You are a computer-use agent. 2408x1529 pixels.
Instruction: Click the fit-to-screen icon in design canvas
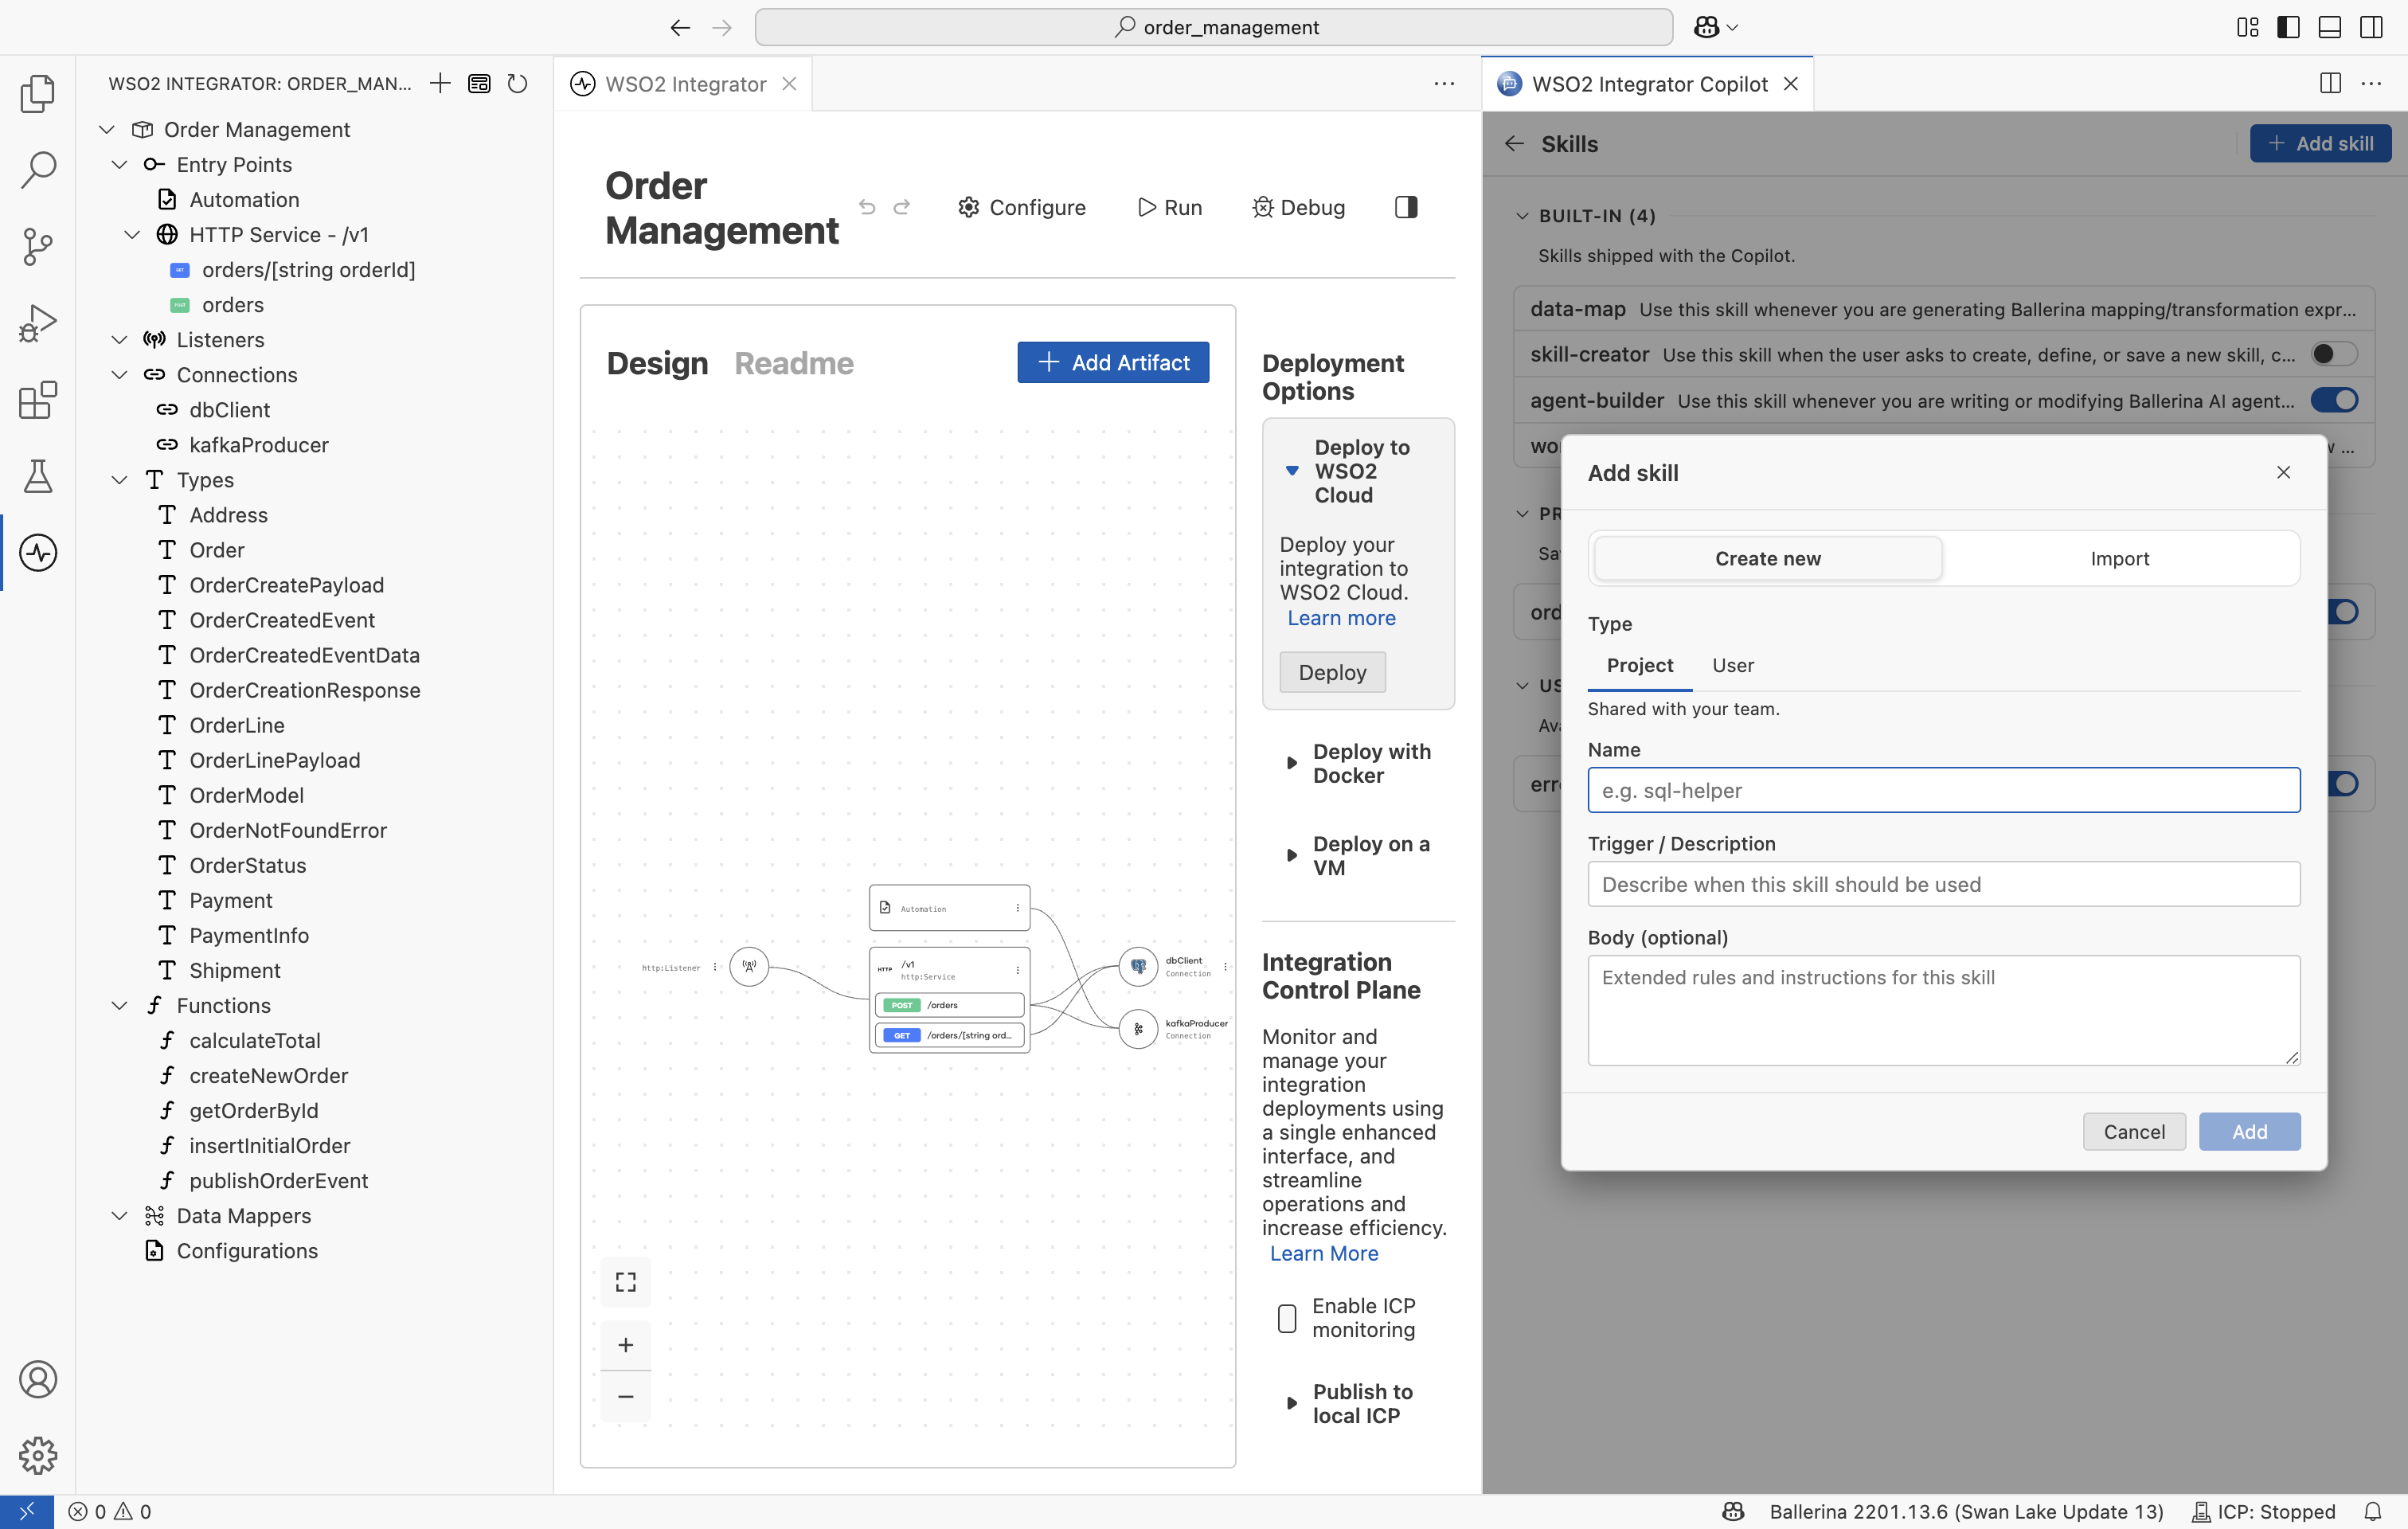(626, 1282)
